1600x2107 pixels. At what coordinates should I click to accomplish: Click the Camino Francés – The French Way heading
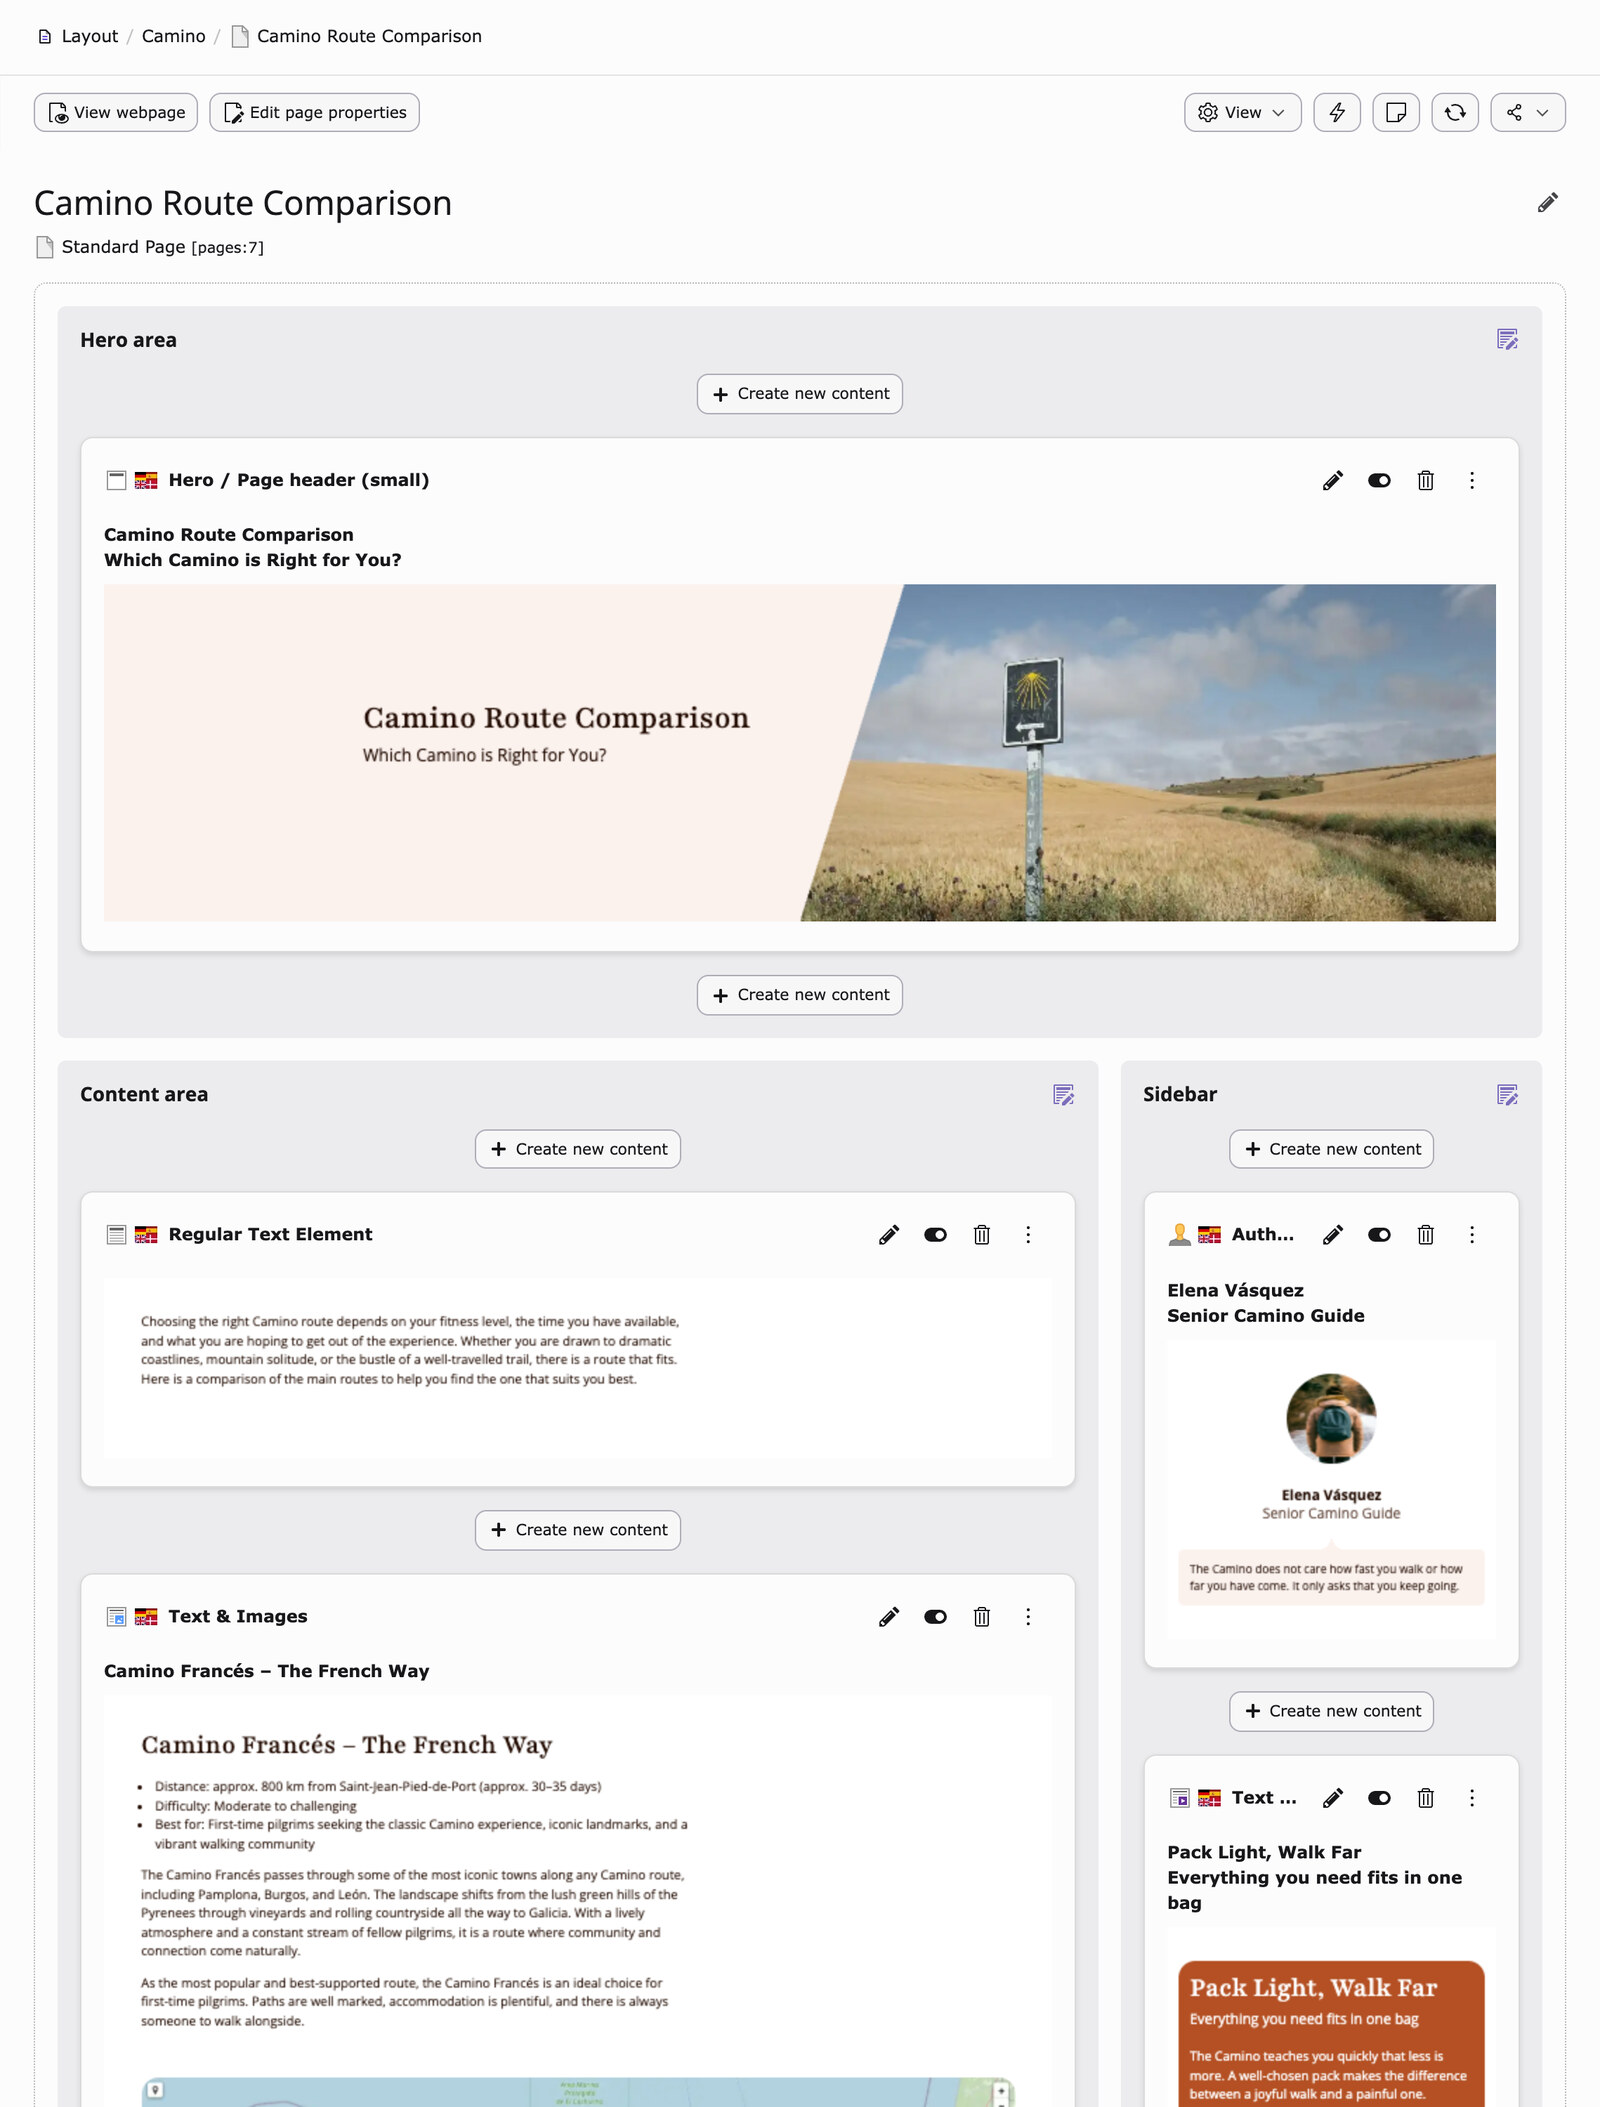[x=266, y=1671]
